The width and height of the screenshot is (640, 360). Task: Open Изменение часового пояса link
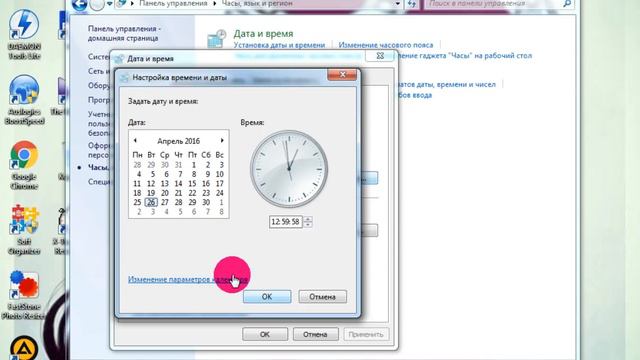[x=386, y=45]
